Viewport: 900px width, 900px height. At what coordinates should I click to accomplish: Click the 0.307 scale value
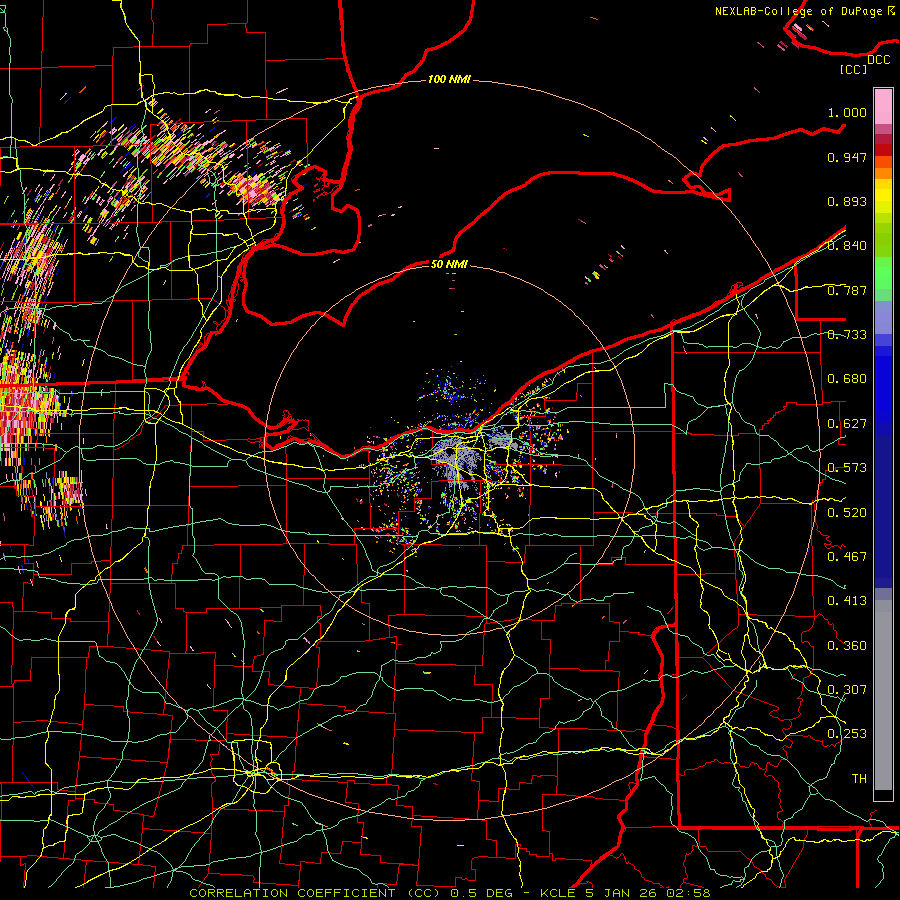coord(847,690)
